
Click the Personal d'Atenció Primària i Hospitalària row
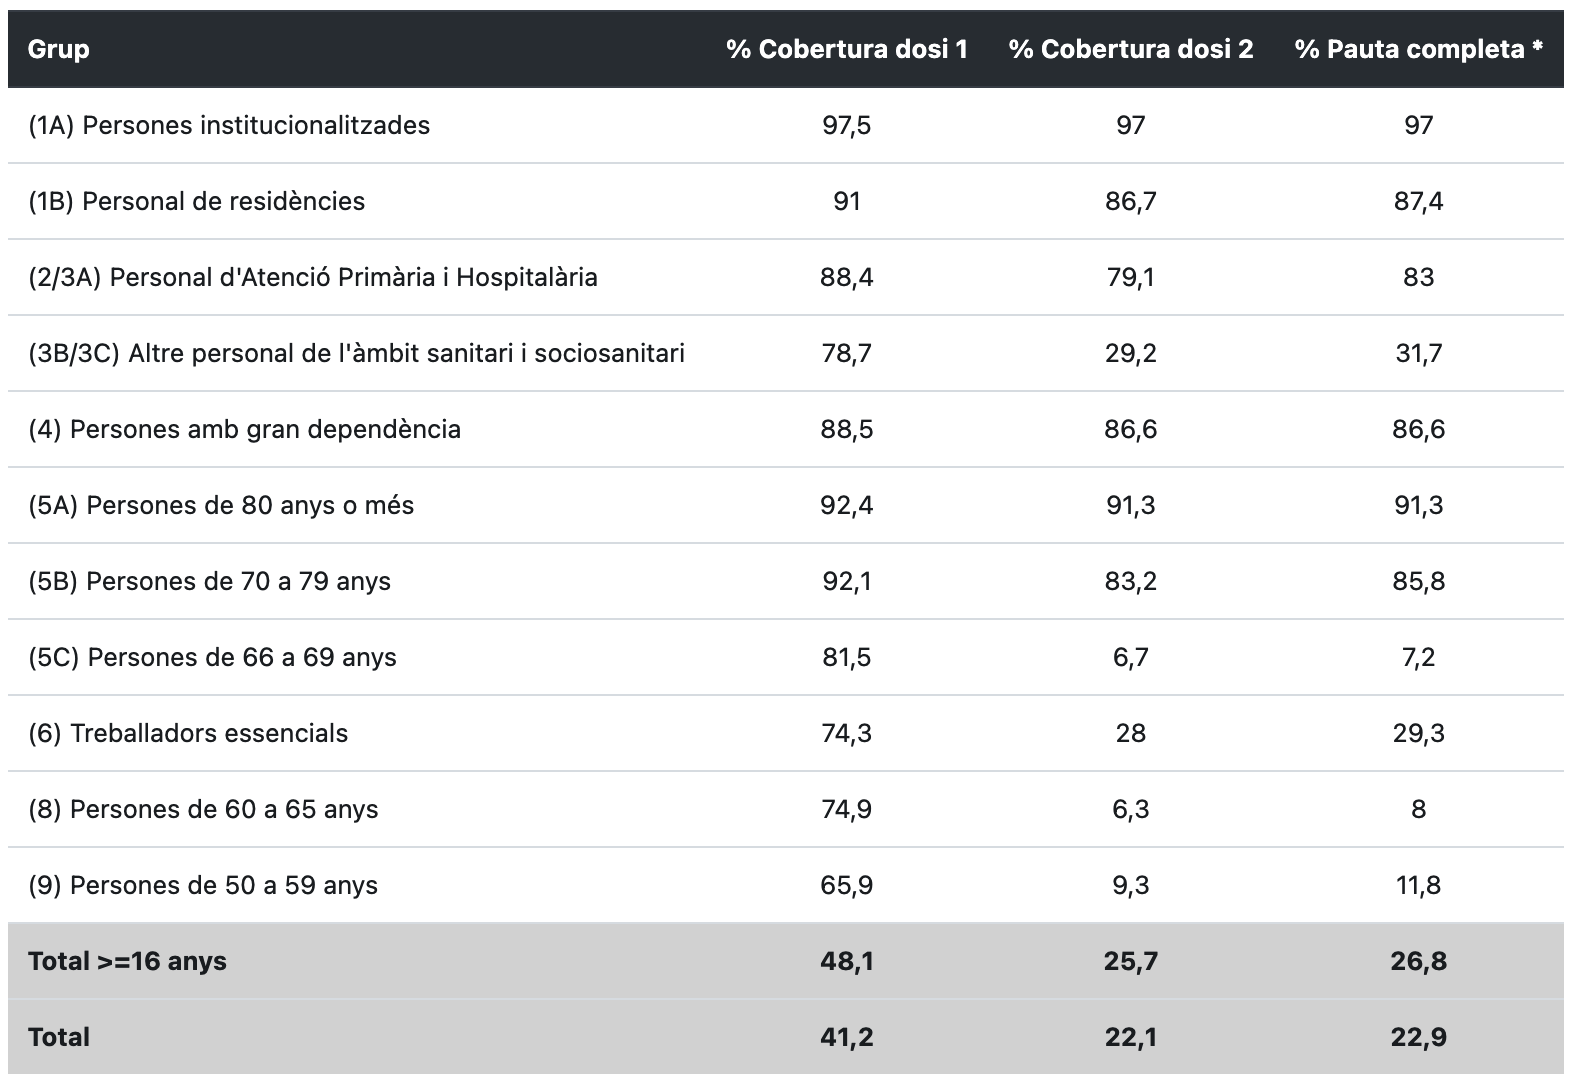point(312,277)
